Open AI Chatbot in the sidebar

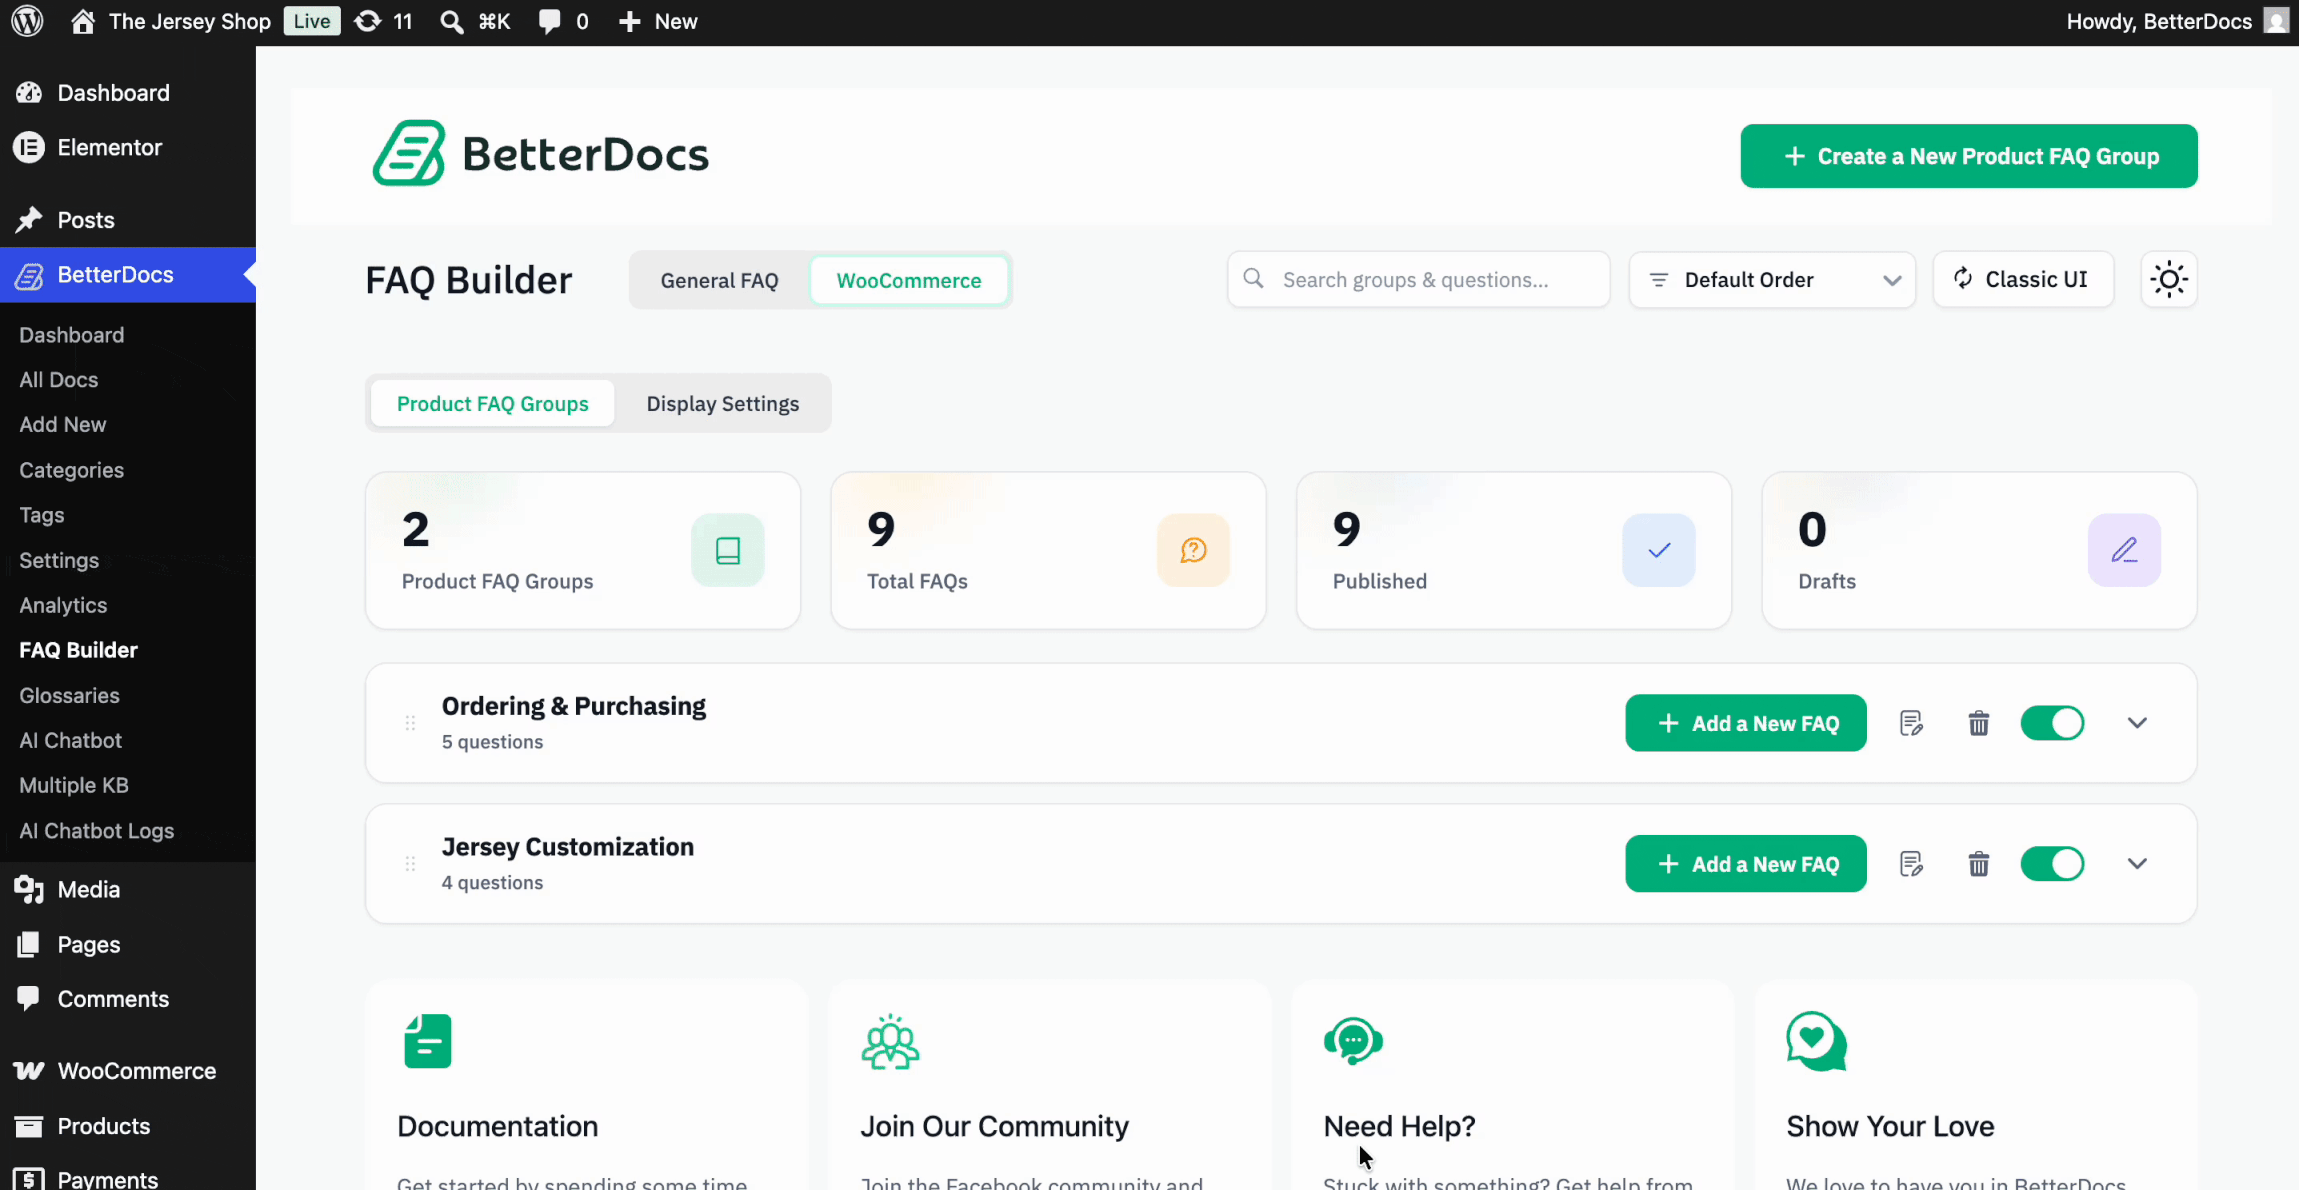point(70,740)
